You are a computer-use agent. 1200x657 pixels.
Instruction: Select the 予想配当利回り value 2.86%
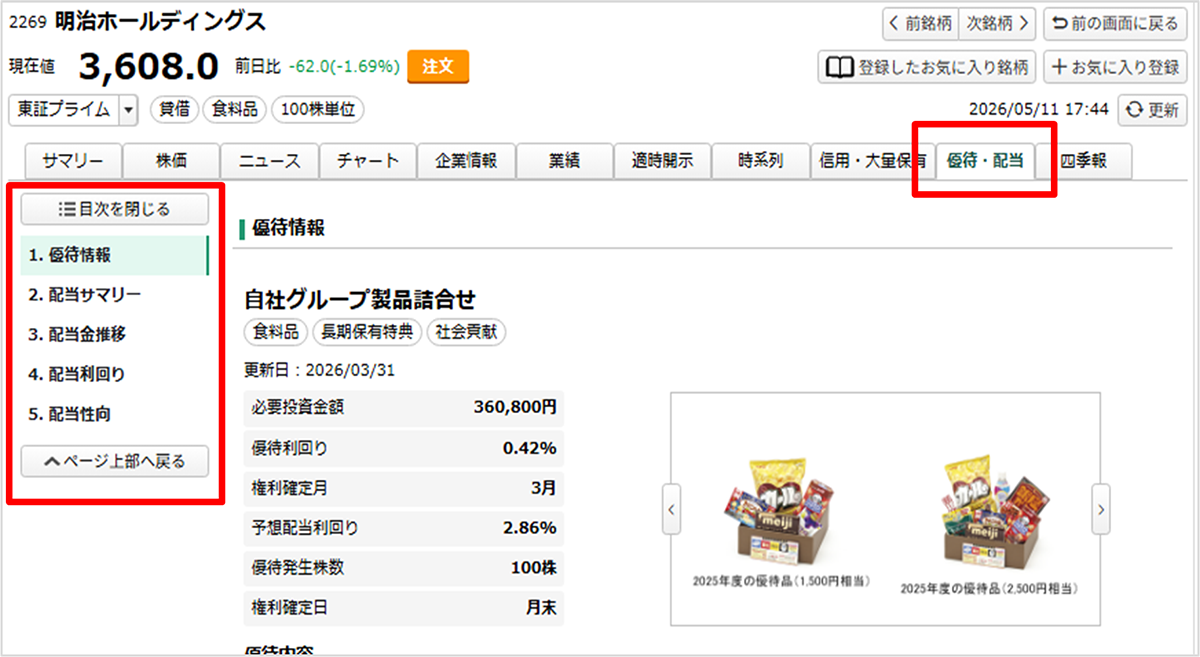point(529,528)
